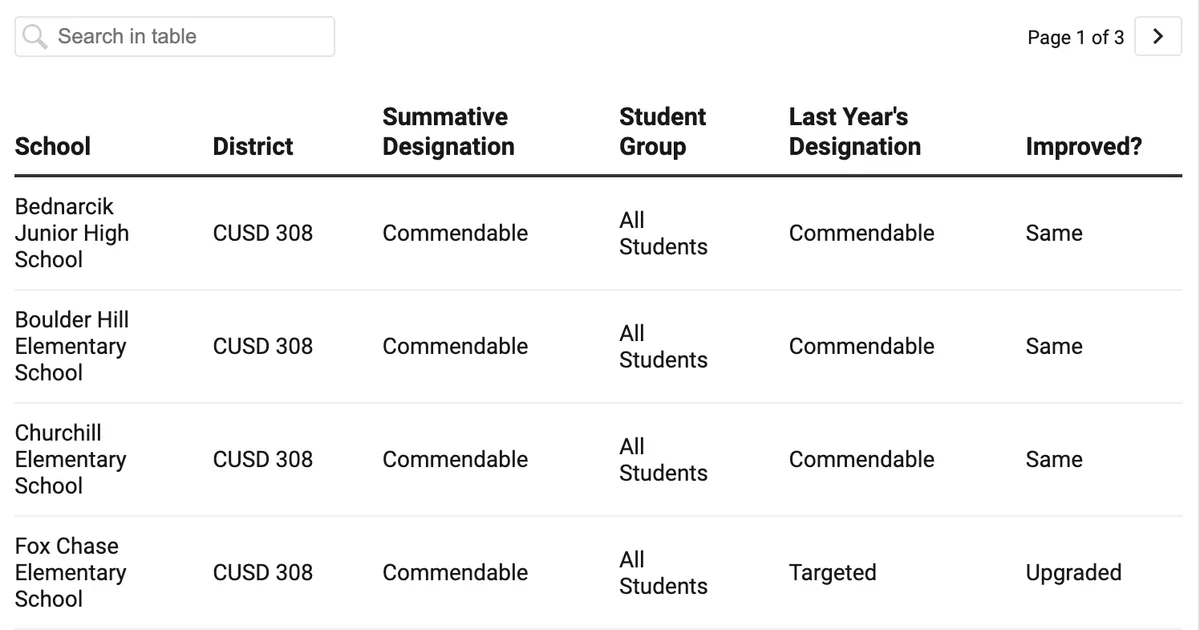
Task: Click the next page arrow chevron
Action: (1158, 35)
